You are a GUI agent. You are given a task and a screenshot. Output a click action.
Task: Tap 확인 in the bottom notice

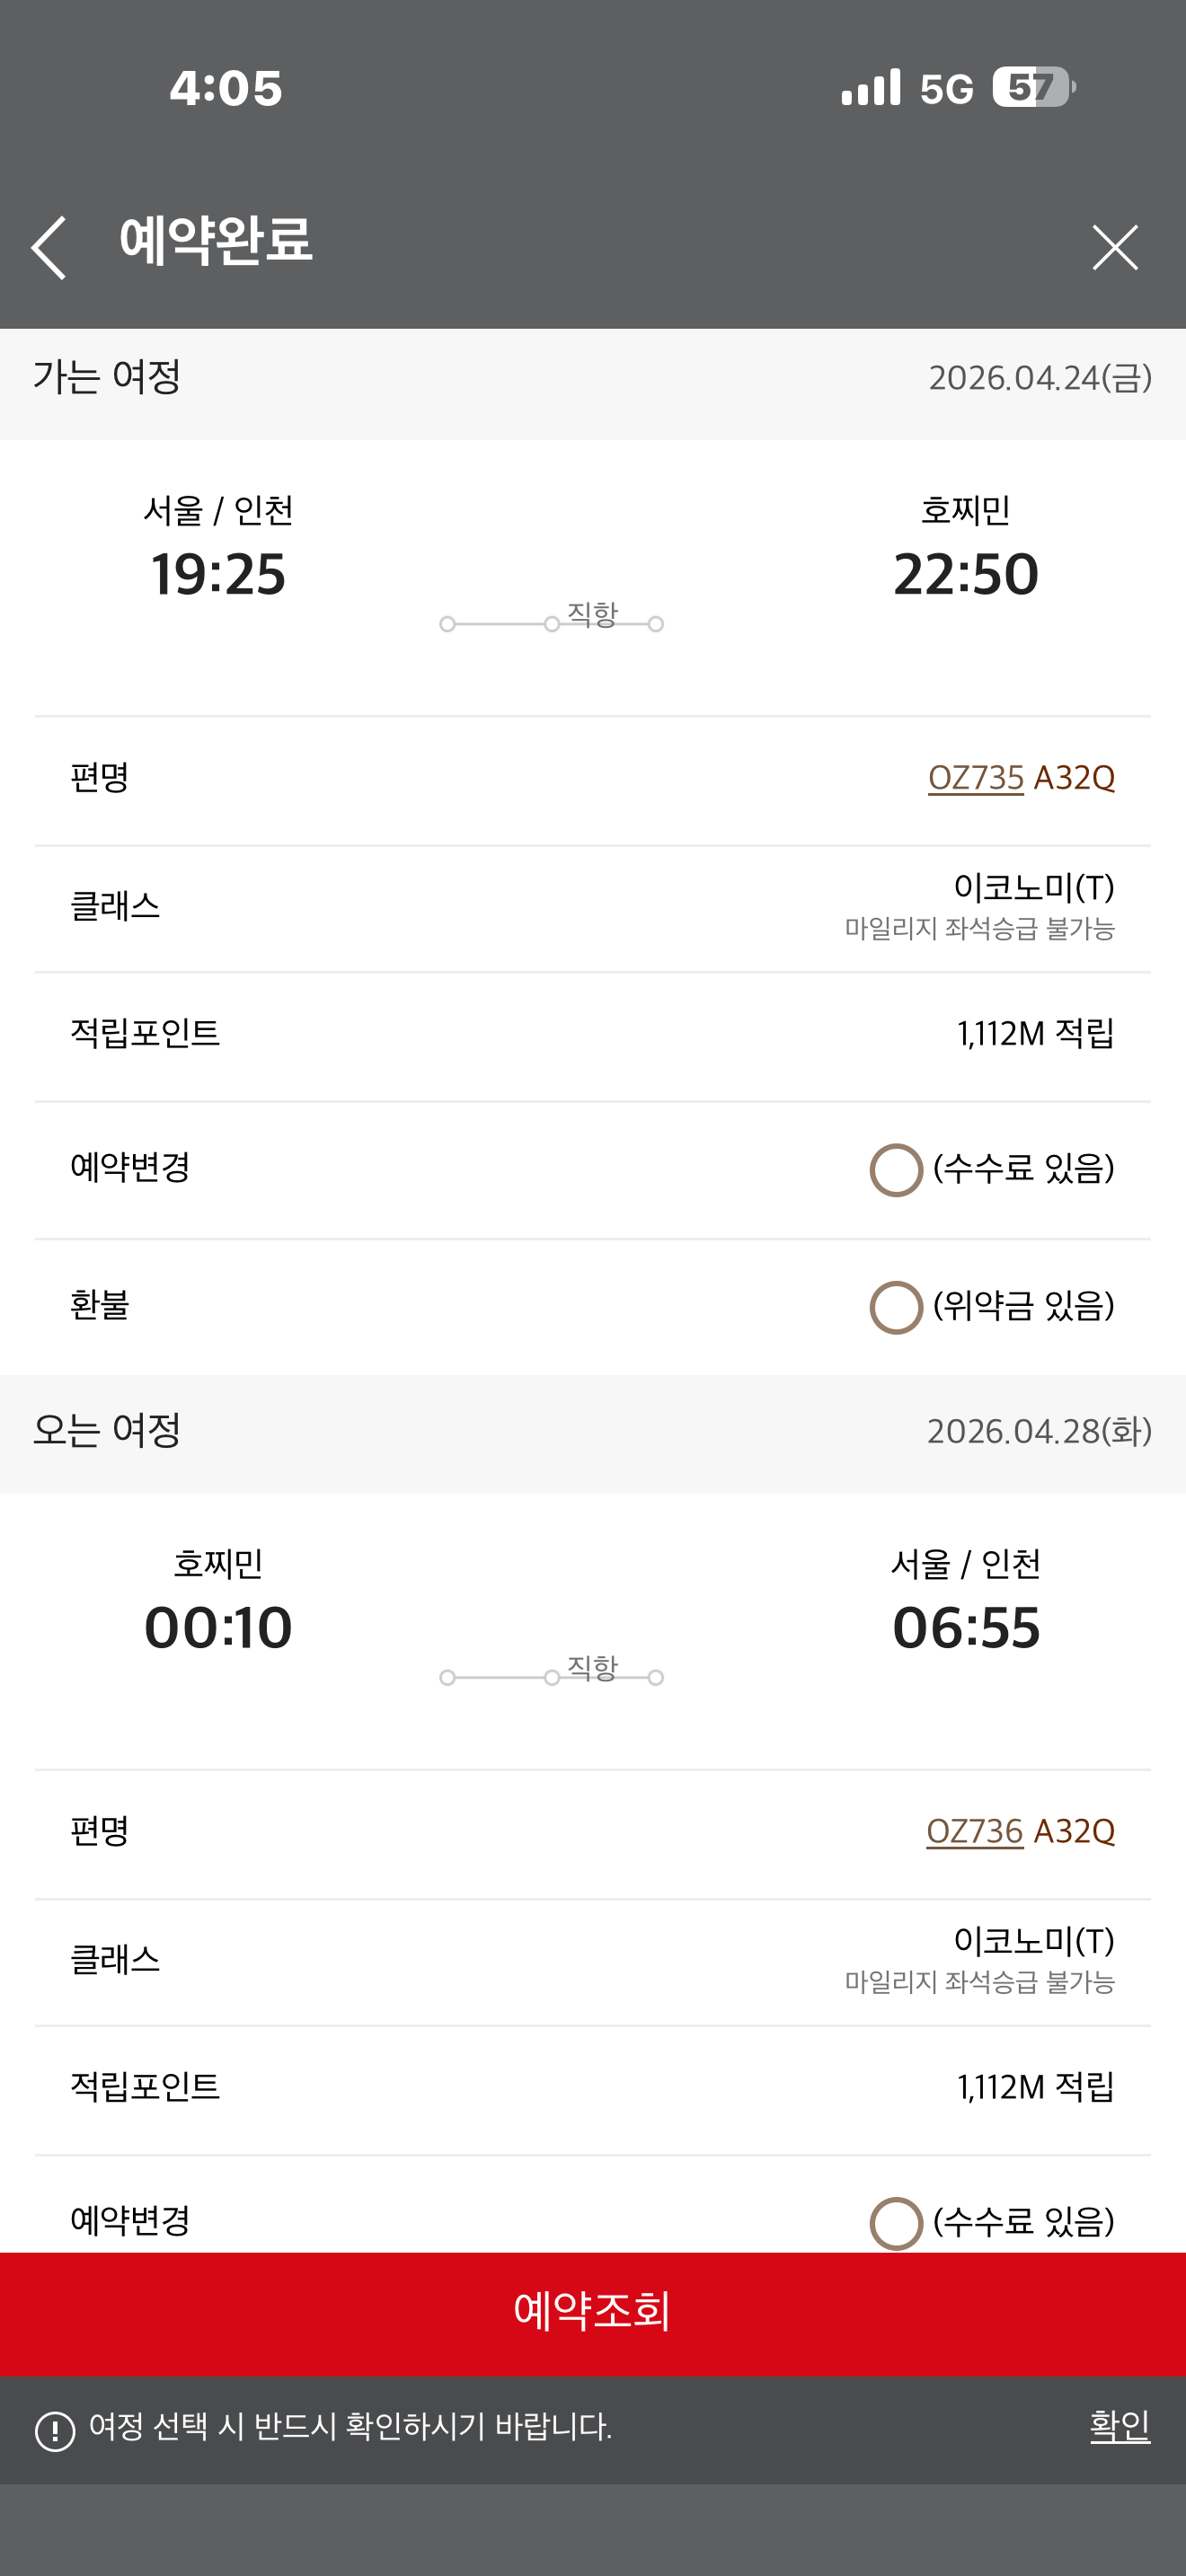point(1119,2426)
